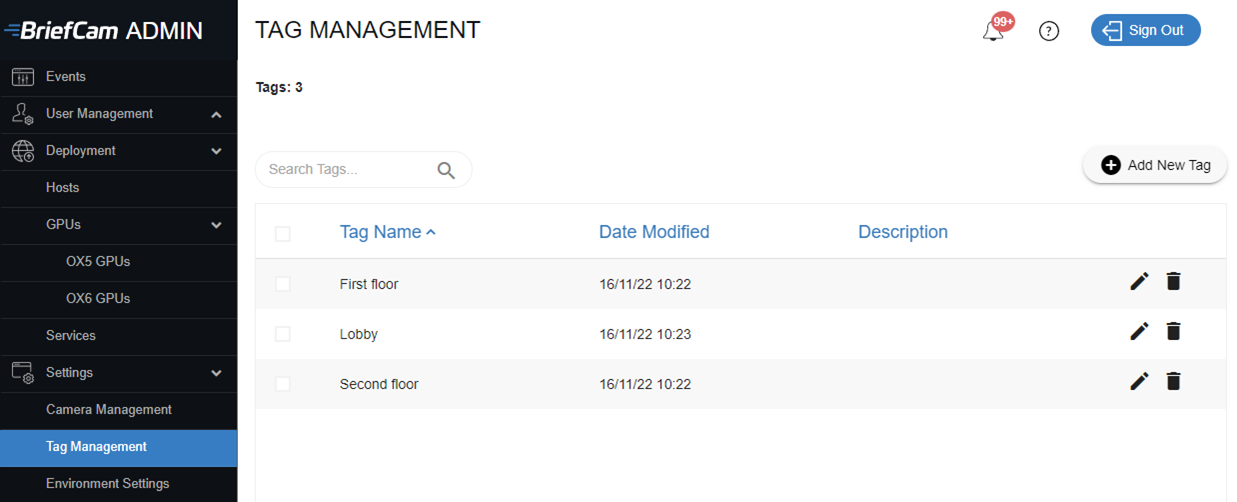Click the Lobby tag name
The width and height of the screenshot is (1237, 502).
click(x=359, y=334)
